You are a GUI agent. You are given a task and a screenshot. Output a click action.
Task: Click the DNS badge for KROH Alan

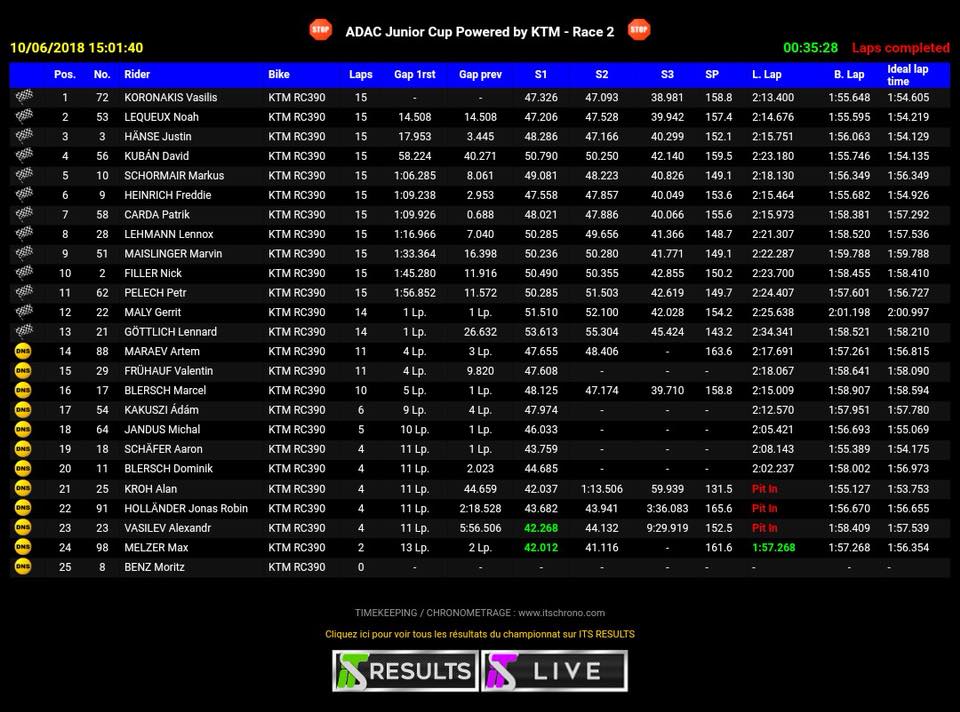(23, 489)
